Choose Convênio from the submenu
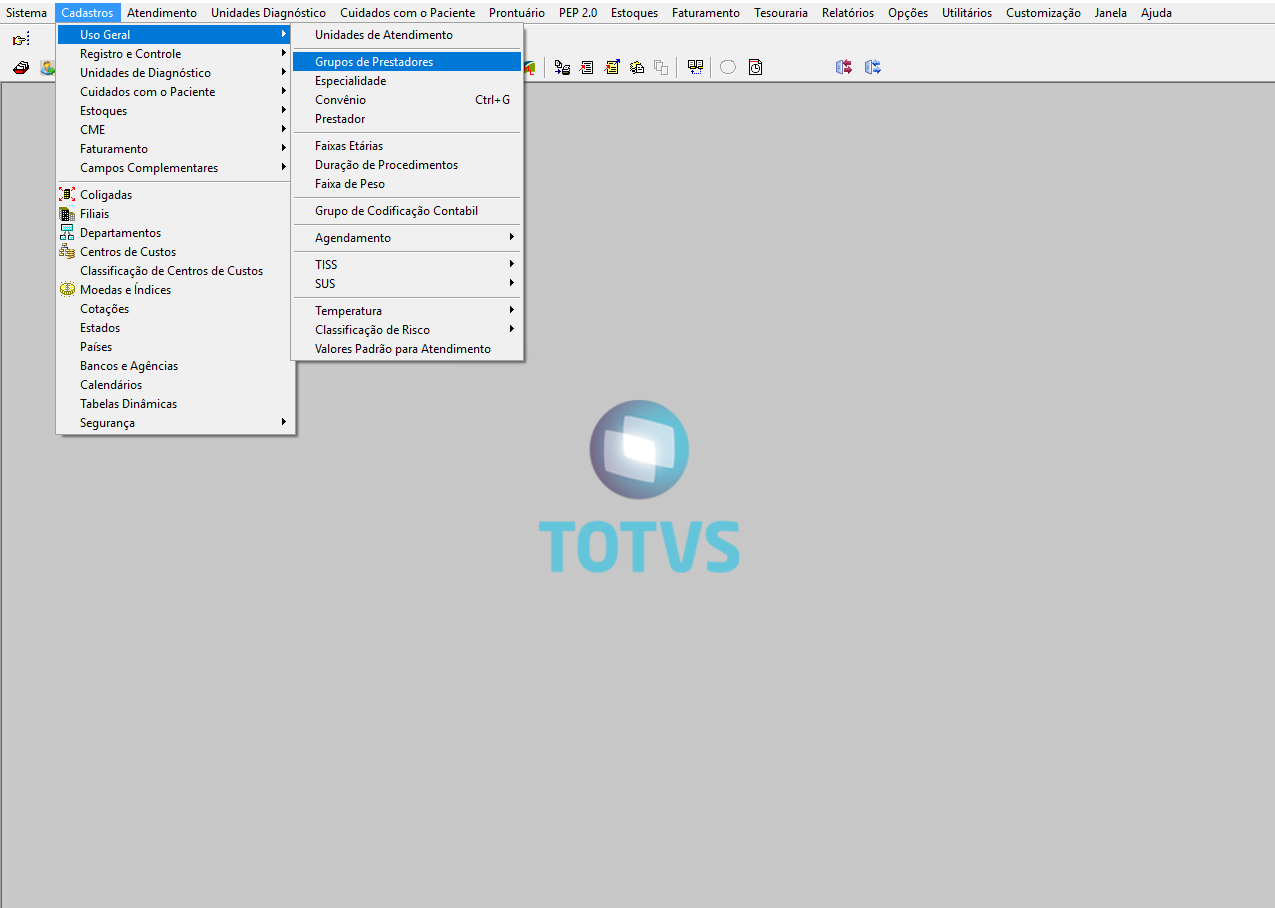Viewport: 1275px width, 908px height. [407, 100]
